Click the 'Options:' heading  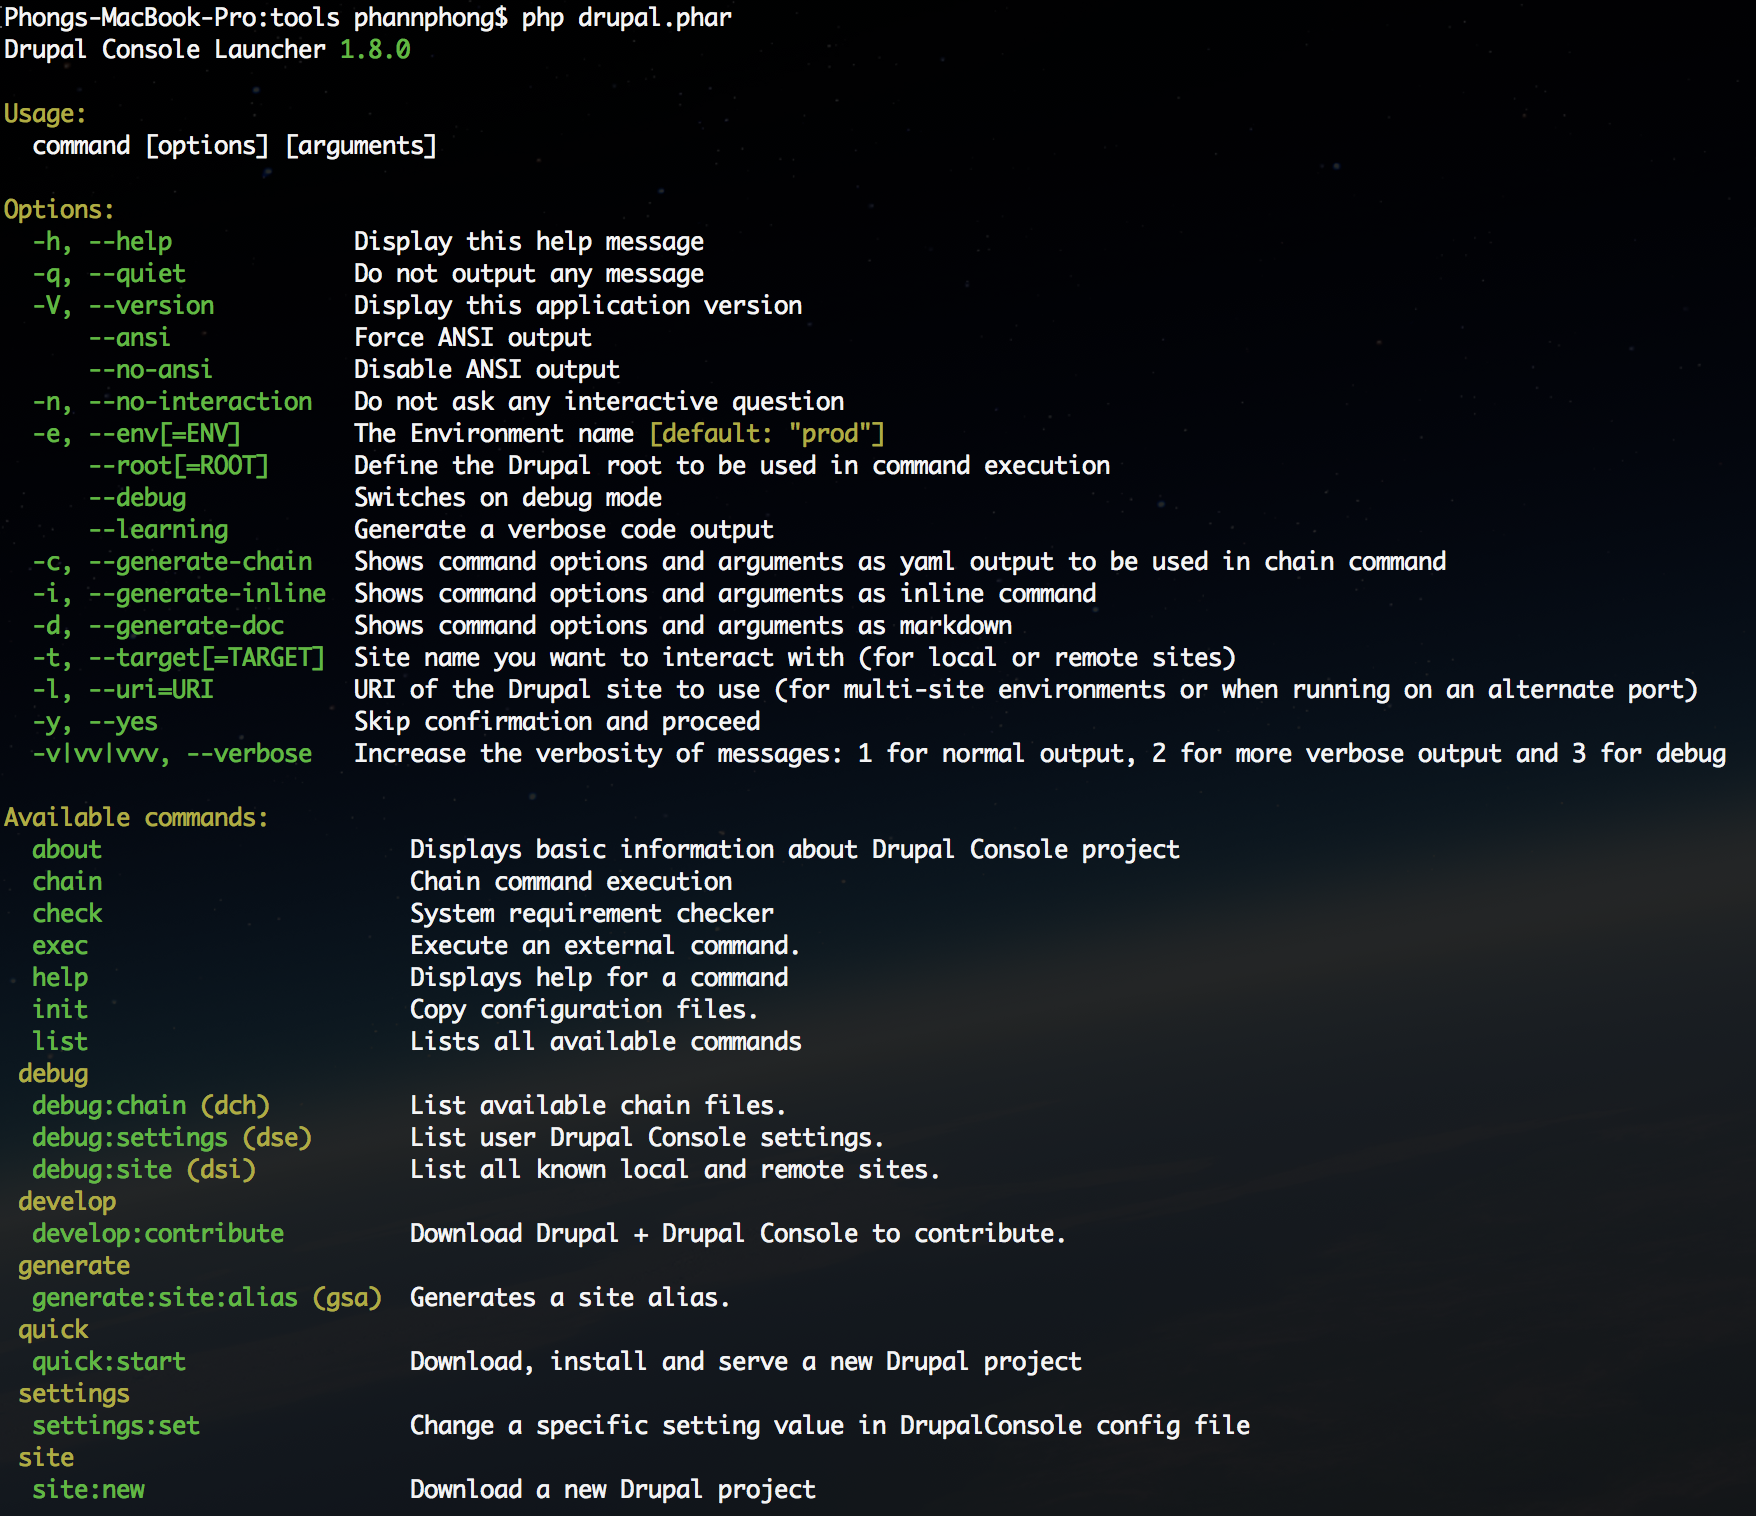(59, 210)
